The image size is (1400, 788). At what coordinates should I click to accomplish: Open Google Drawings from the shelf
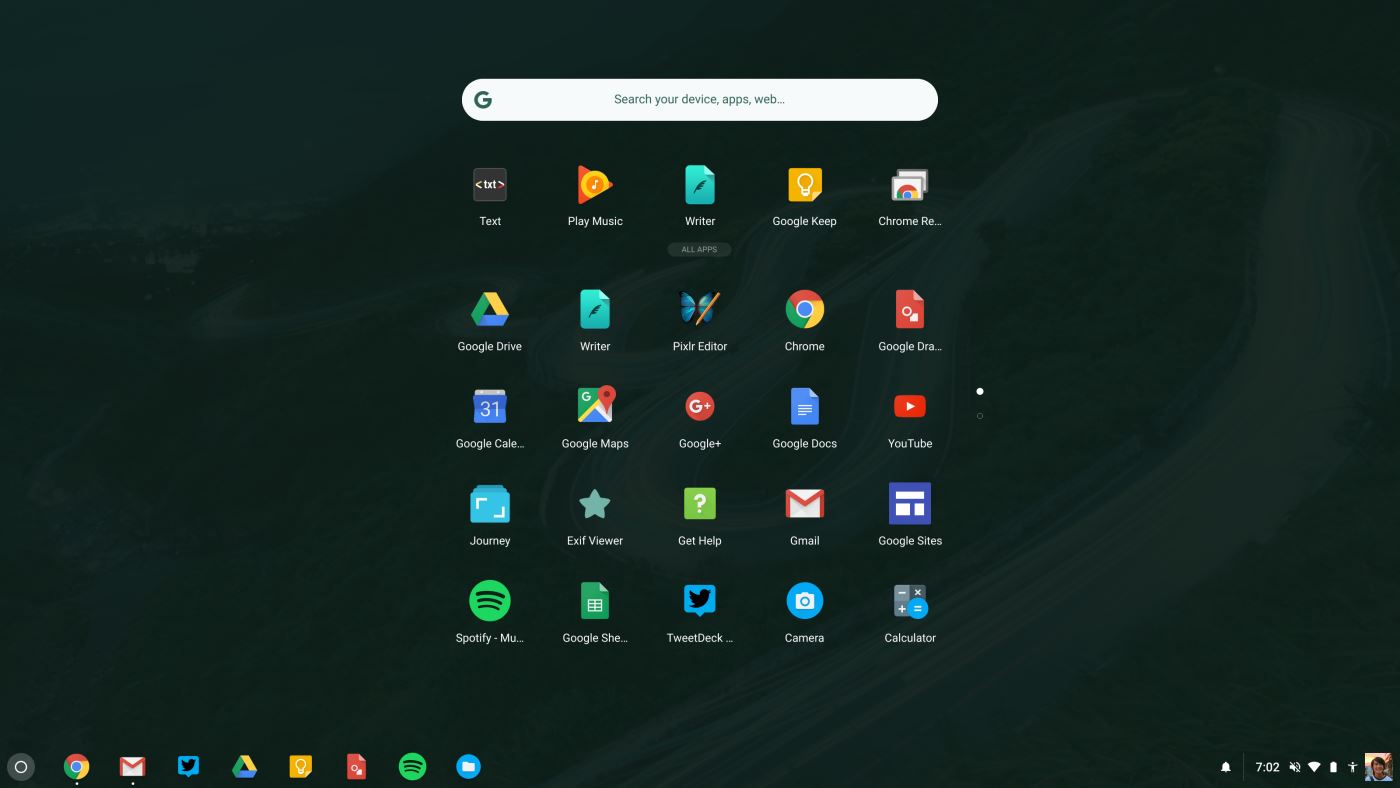356,767
